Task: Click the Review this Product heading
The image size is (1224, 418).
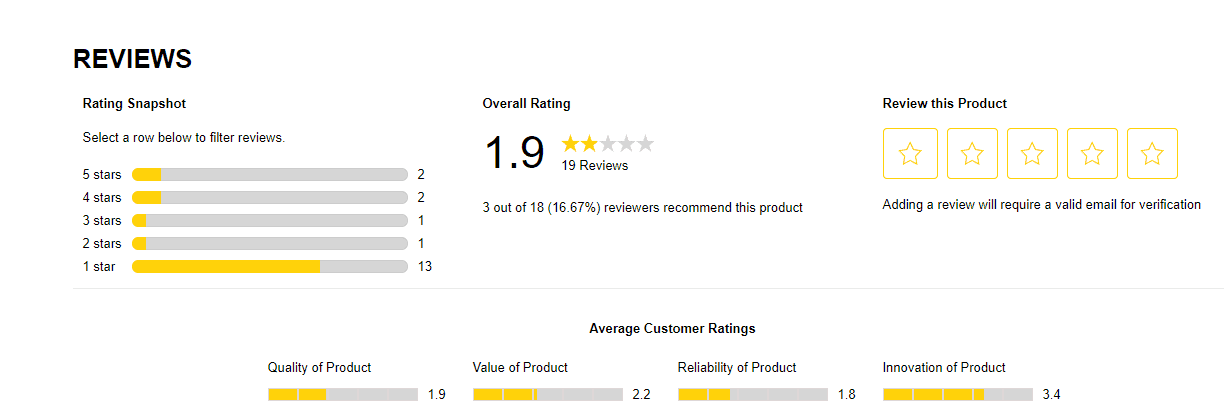Action: coord(944,104)
